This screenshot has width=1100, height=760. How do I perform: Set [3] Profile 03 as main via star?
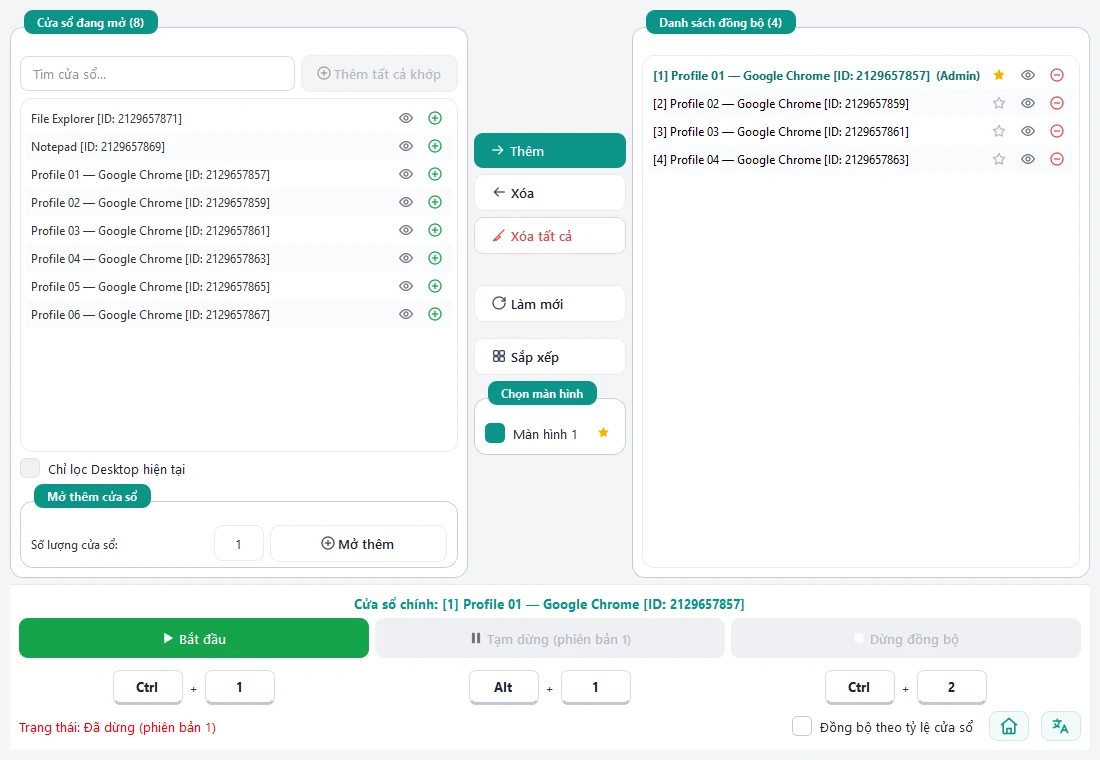(x=999, y=131)
